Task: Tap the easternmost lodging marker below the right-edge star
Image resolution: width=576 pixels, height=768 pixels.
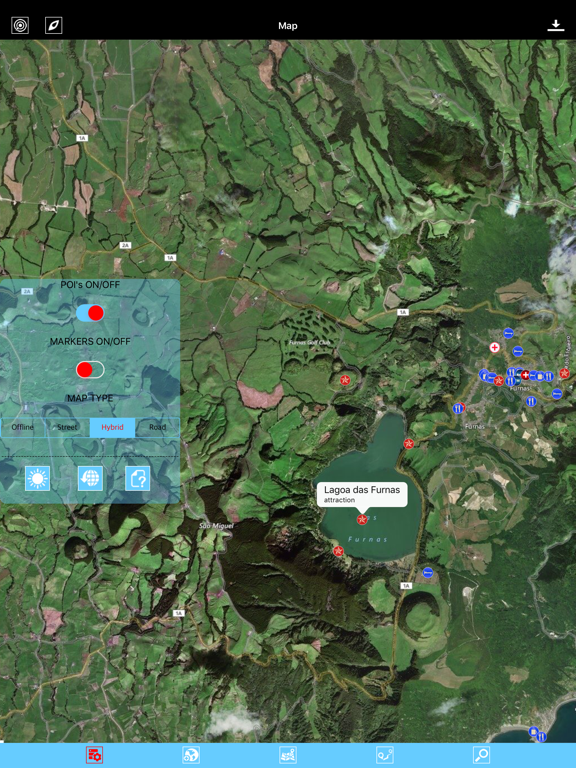Action: click(x=557, y=393)
